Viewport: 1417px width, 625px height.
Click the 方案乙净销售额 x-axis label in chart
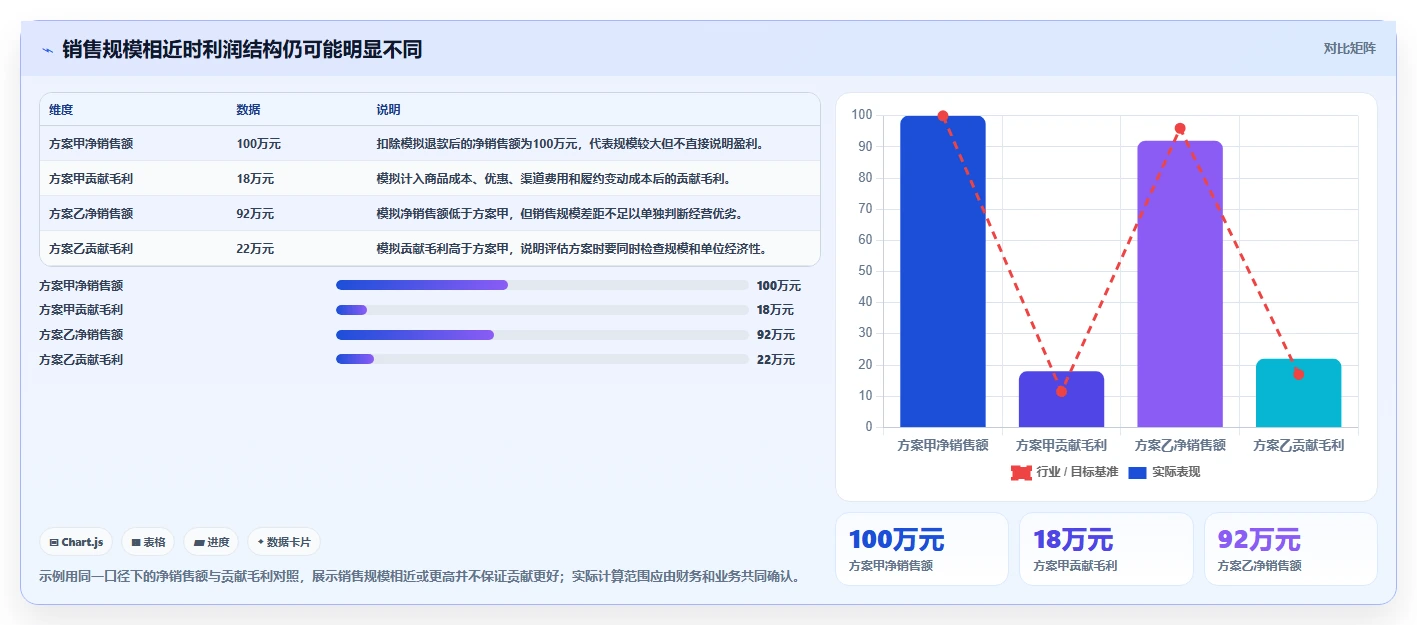coord(1180,445)
